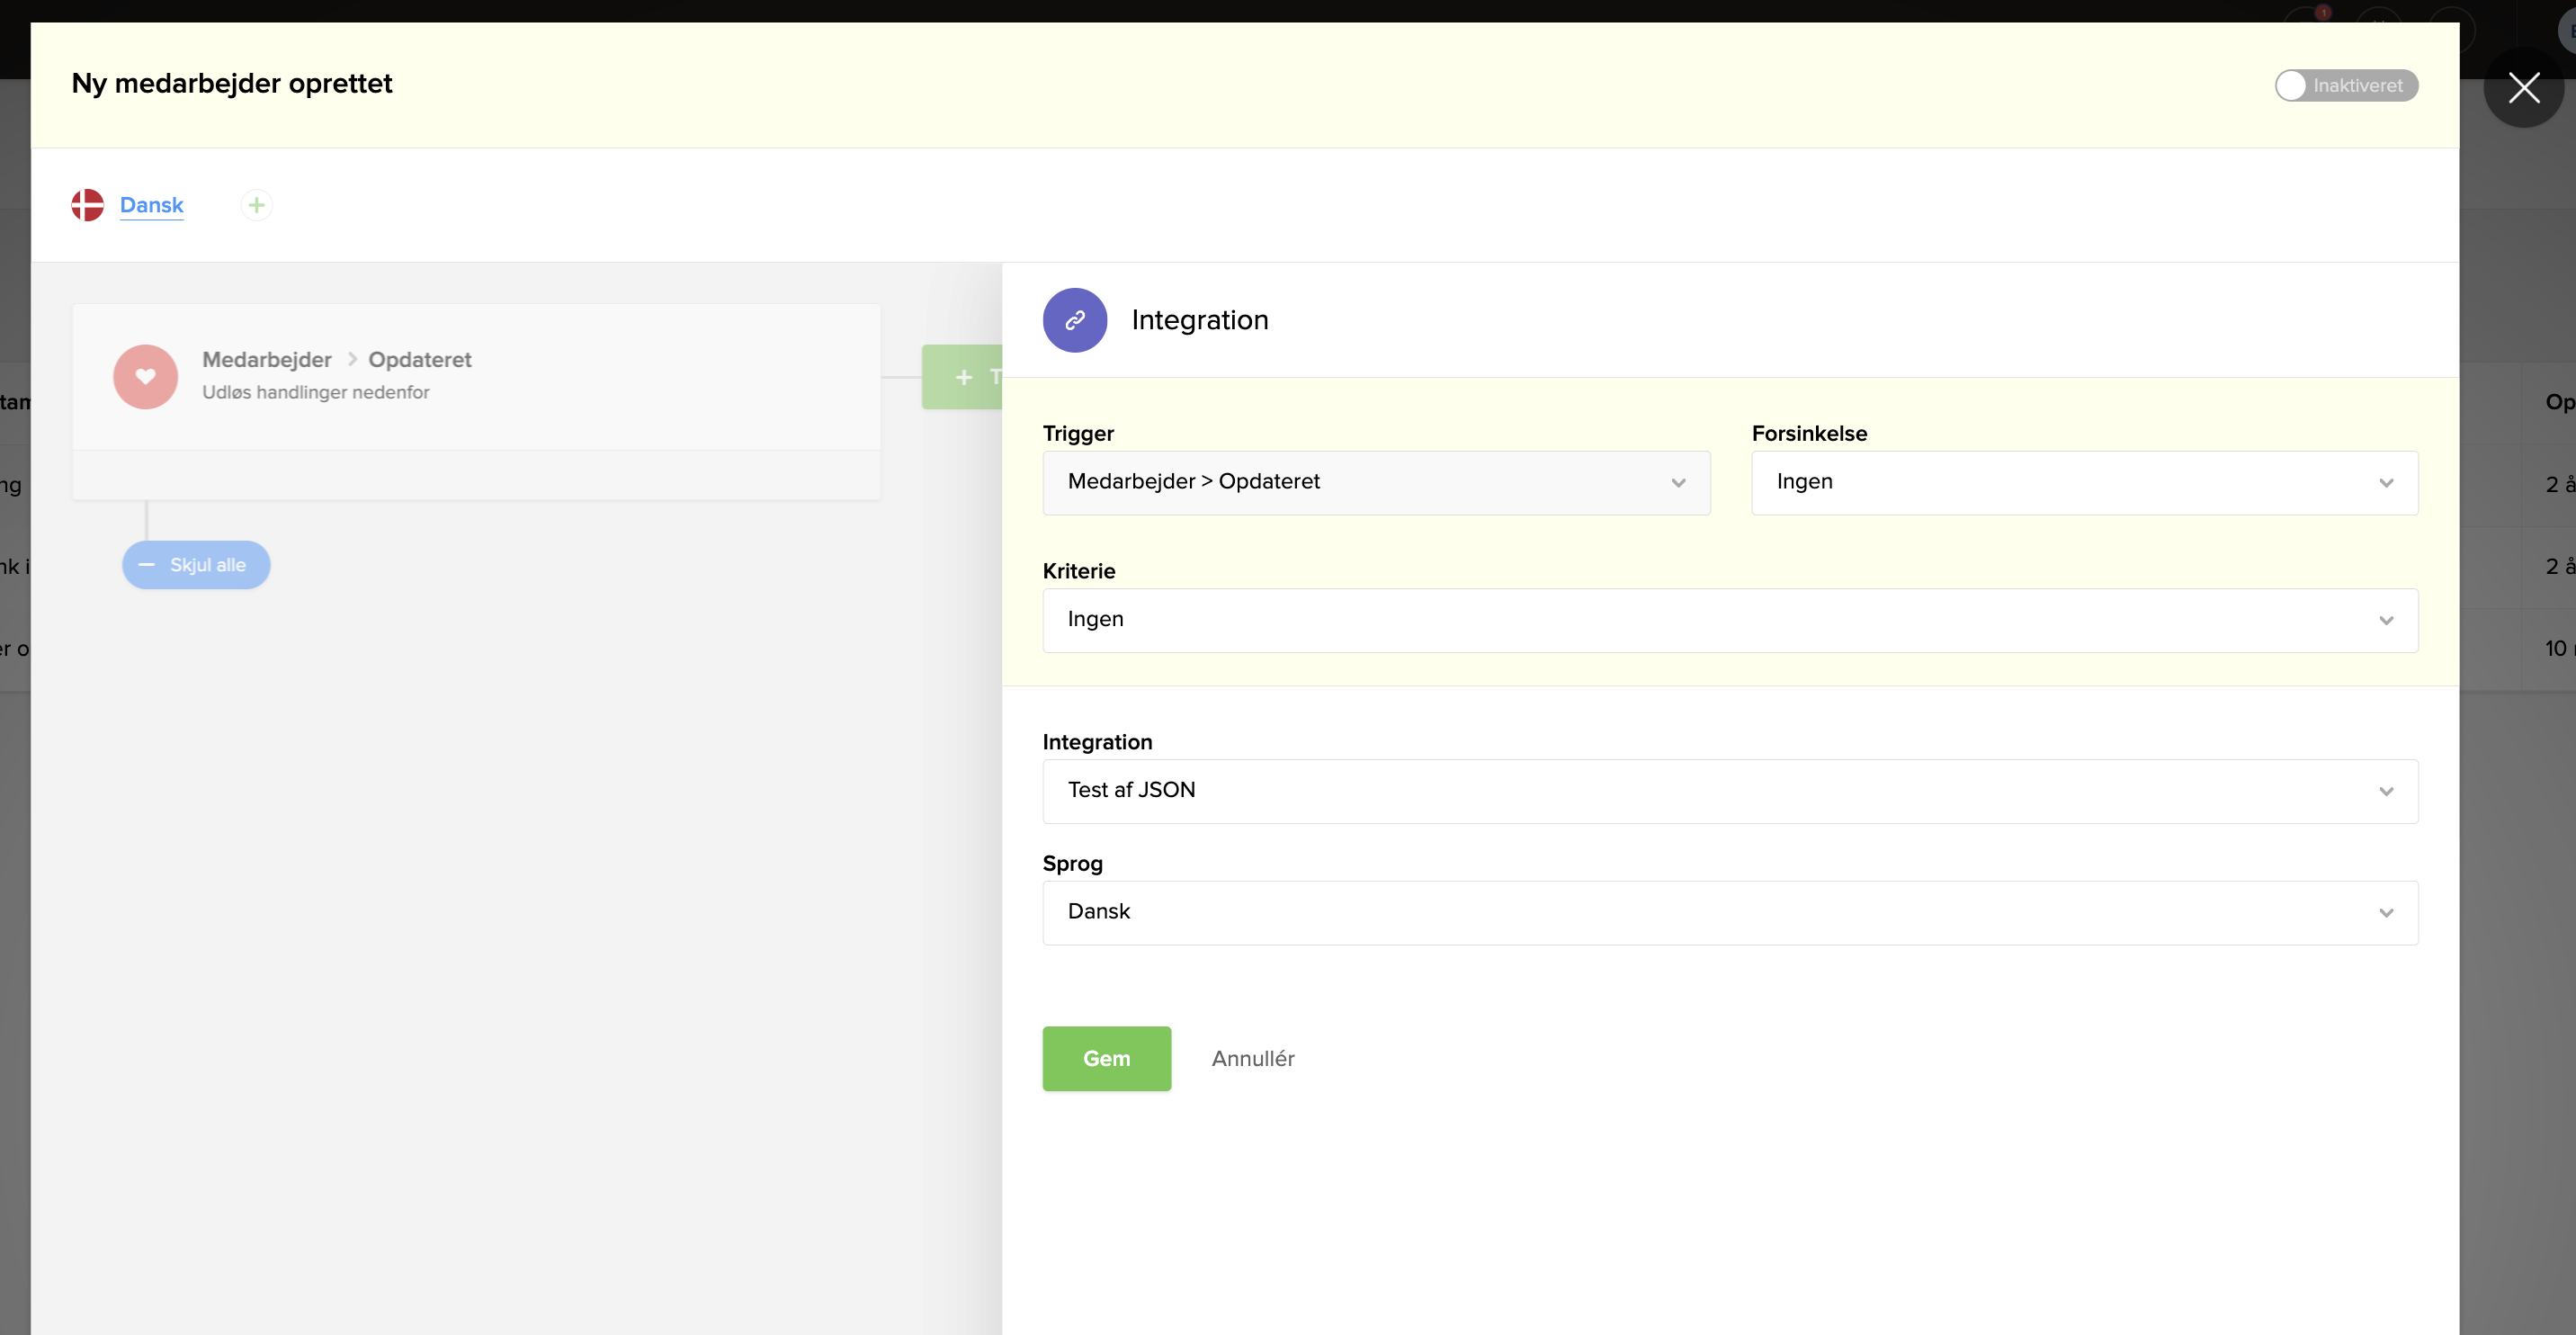Click the green plus add-action button
The width and height of the screenshot is (2576, 1335).
pyautogui.click(x=964, y=377)
